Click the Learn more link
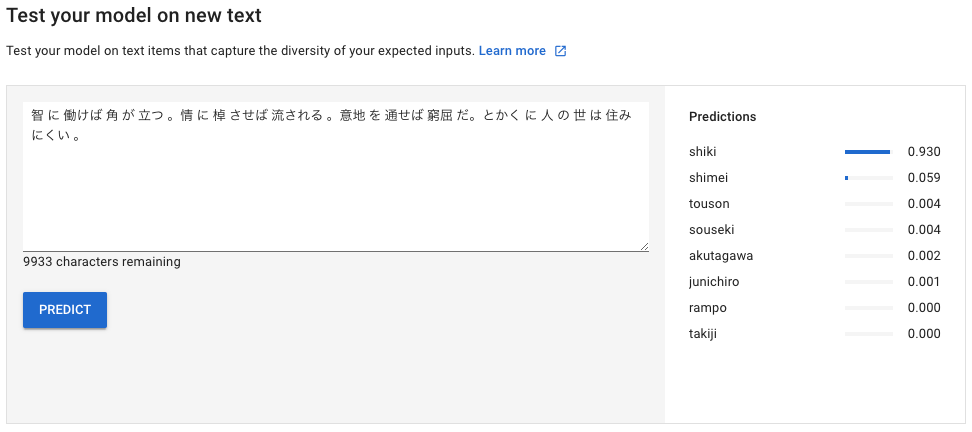The image size is (972, 432). click(x=512, y=51)
